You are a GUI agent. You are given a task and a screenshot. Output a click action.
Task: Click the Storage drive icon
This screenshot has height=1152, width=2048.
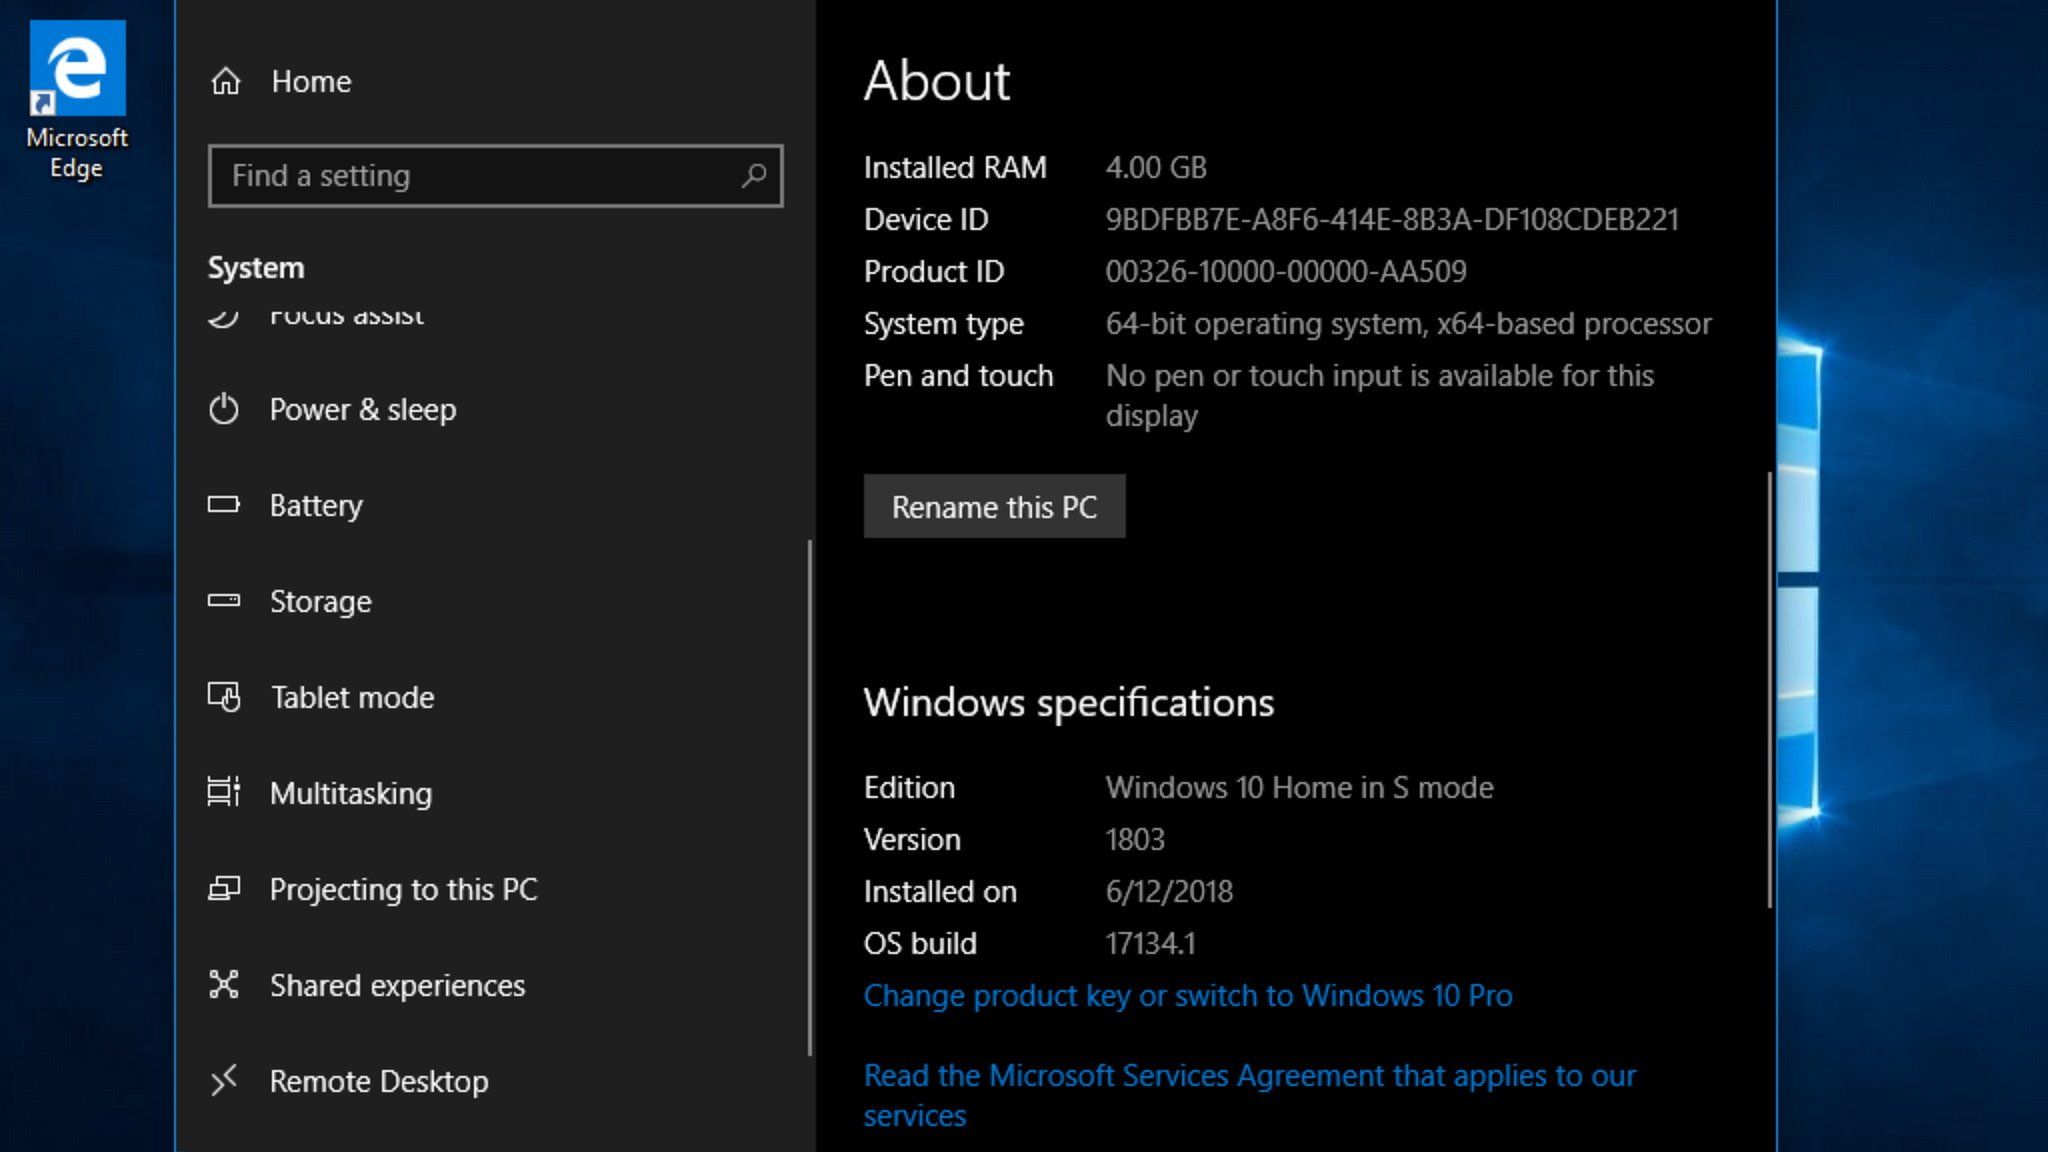tap(224, 601)
